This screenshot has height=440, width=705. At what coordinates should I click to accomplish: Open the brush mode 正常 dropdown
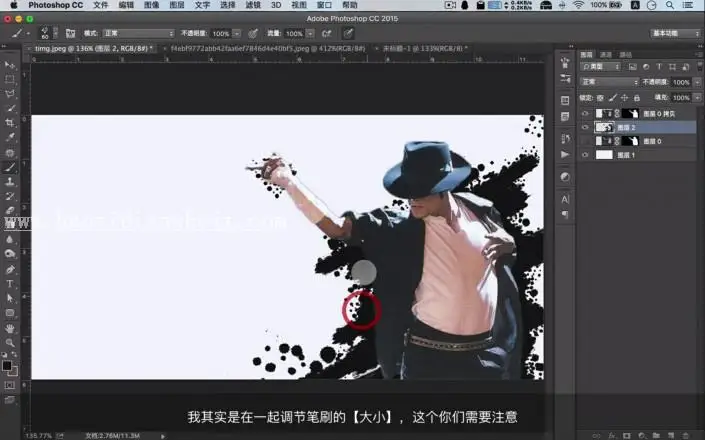point(138,33)
